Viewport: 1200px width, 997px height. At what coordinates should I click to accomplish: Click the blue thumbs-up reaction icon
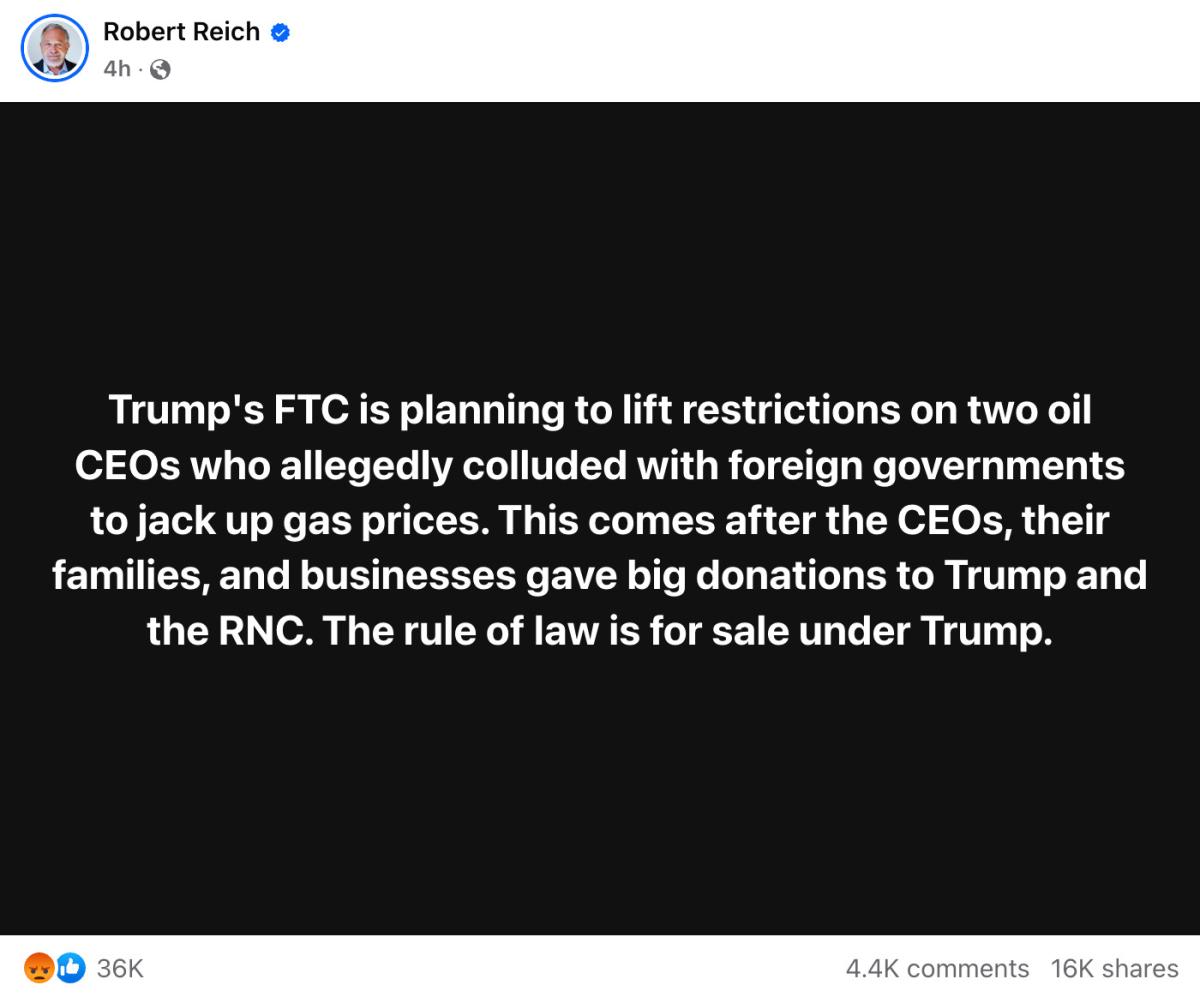point(70,967)
